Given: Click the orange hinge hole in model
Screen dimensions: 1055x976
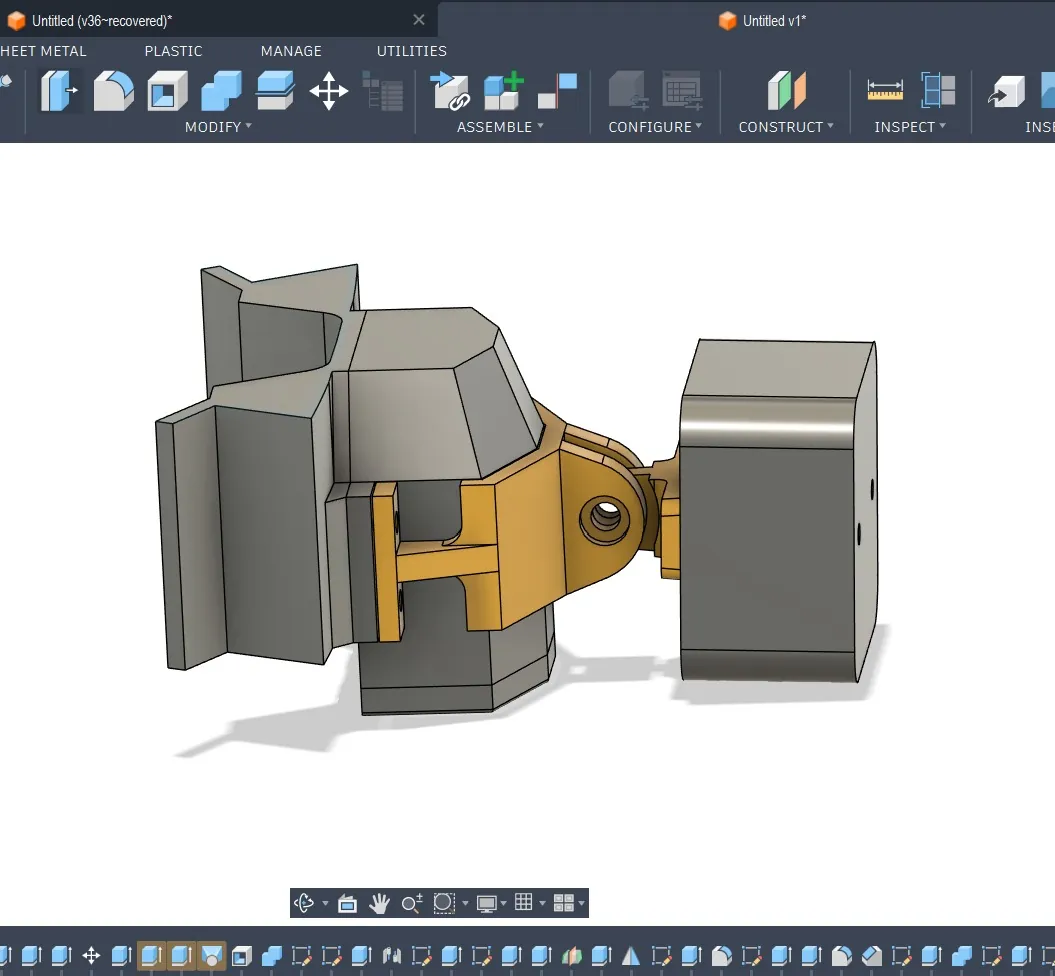Looking at the screenshot, I should [604, 518].
